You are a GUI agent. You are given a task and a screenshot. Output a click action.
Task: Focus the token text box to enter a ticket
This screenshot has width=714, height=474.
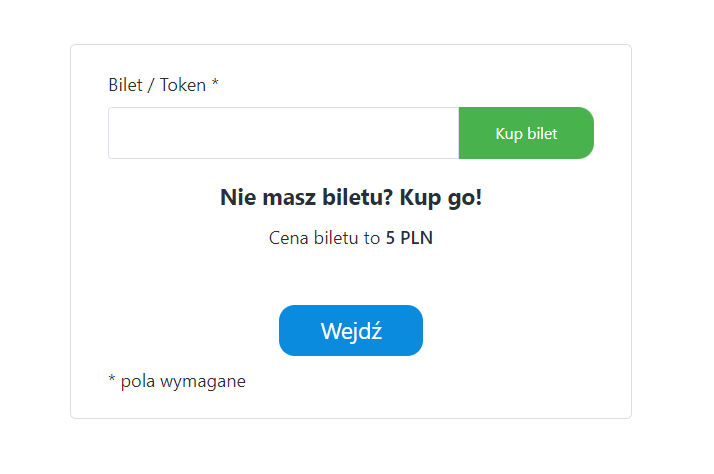[283, 133]
